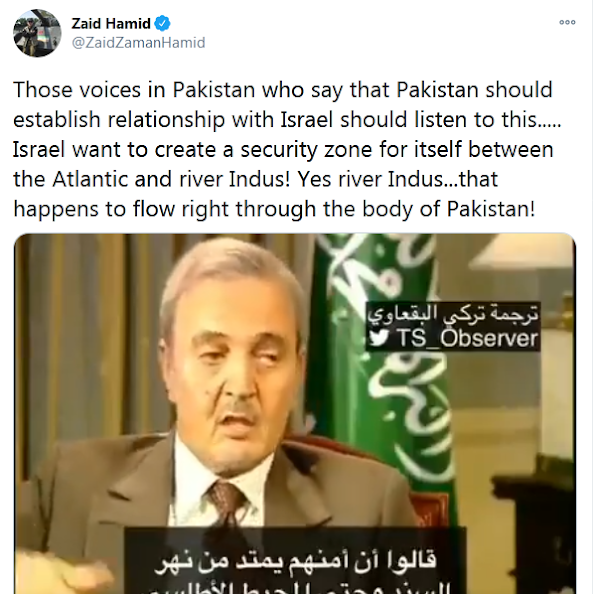This screenshot has height=594, width=595.
Task: Click the Twitter bird icon in video watermark
Action: [379, 337]
